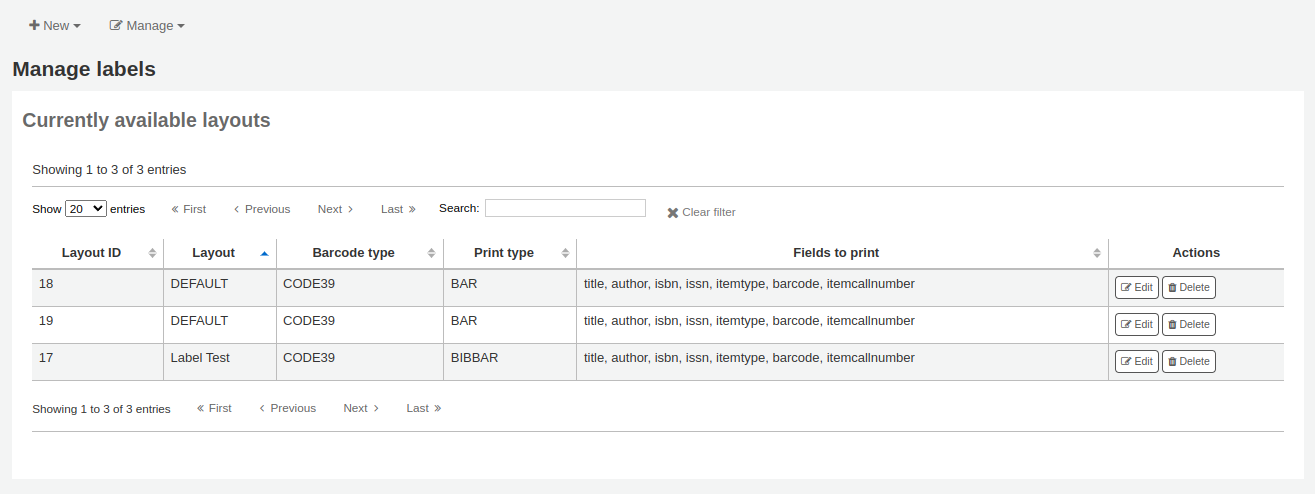Click sort arrows on Barcode type column
Screen dimensions: 1315x494
coord(431,253)
